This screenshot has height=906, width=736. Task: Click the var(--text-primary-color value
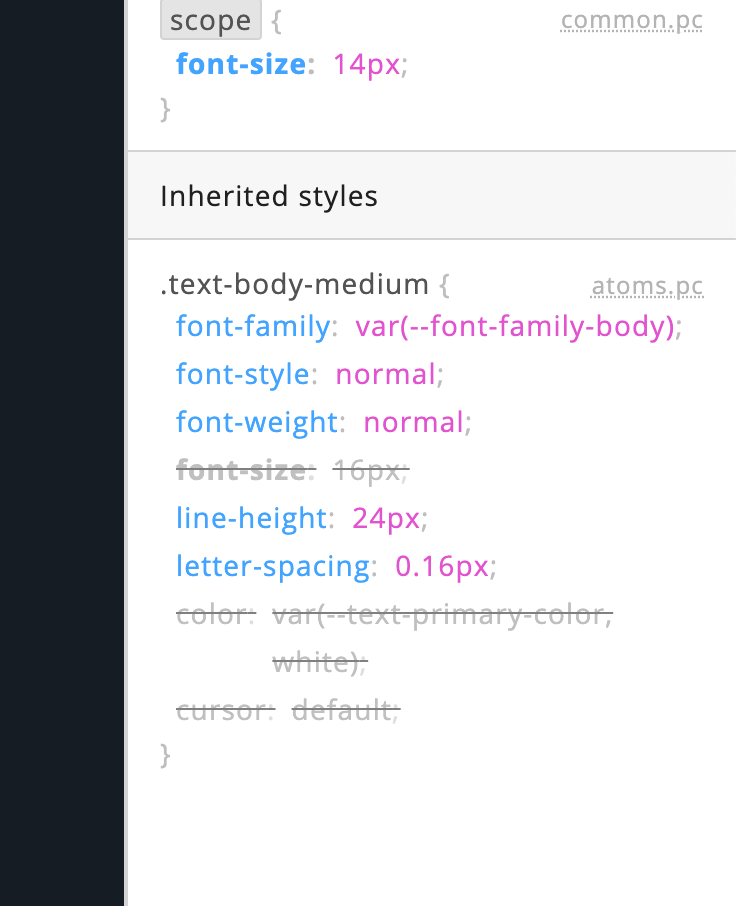(x=442, y=614)
